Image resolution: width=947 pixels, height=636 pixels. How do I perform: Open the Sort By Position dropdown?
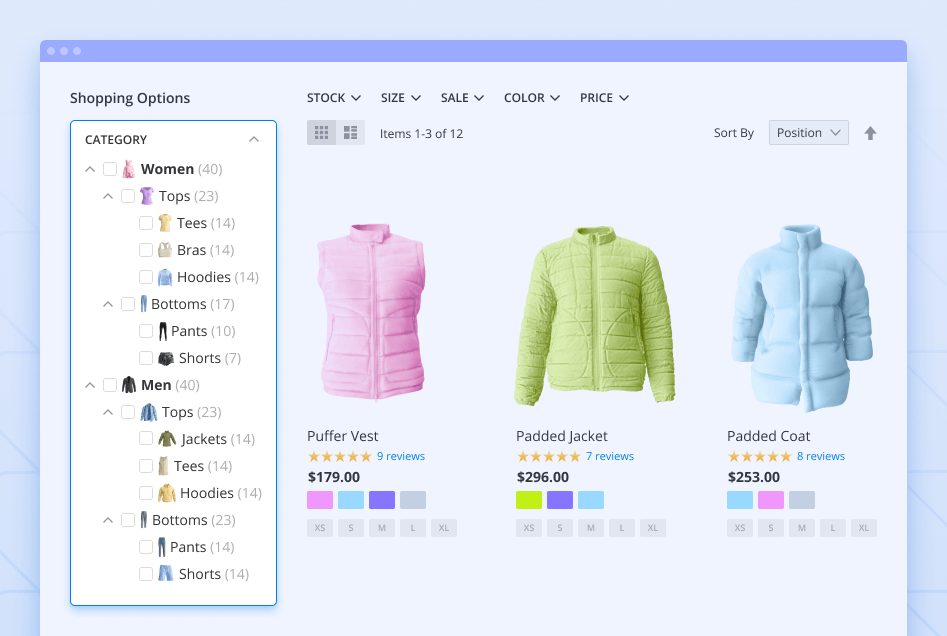coord(808,133)
